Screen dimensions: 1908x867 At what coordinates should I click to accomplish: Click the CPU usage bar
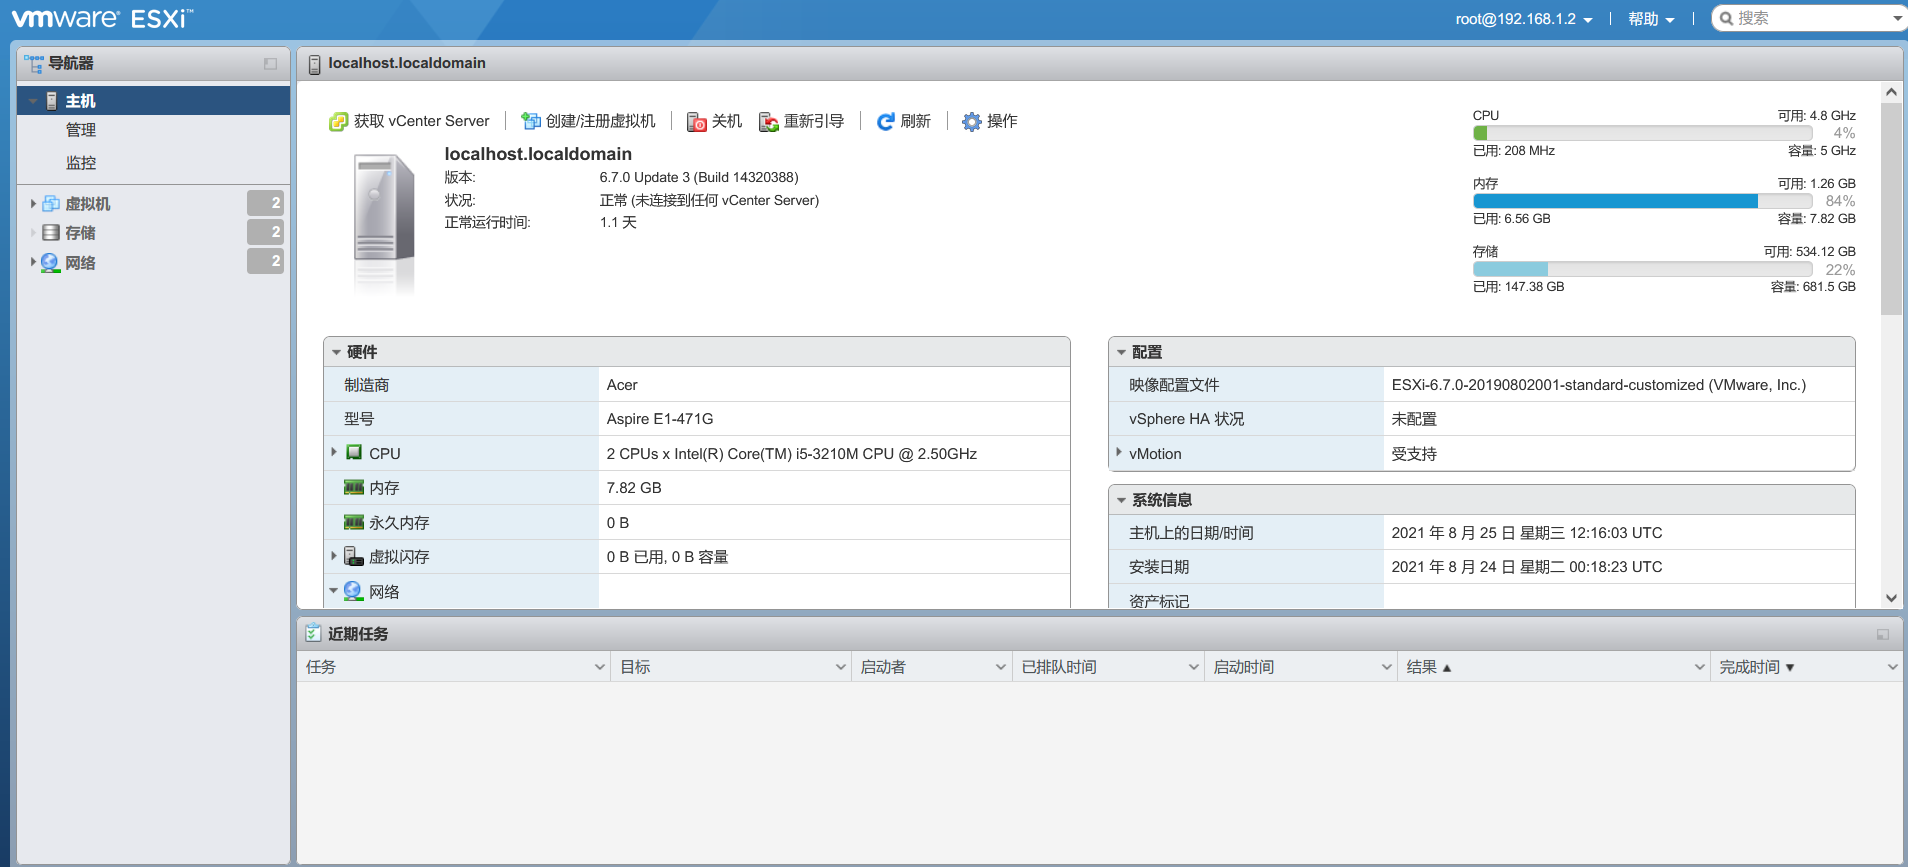point(1642,133)
